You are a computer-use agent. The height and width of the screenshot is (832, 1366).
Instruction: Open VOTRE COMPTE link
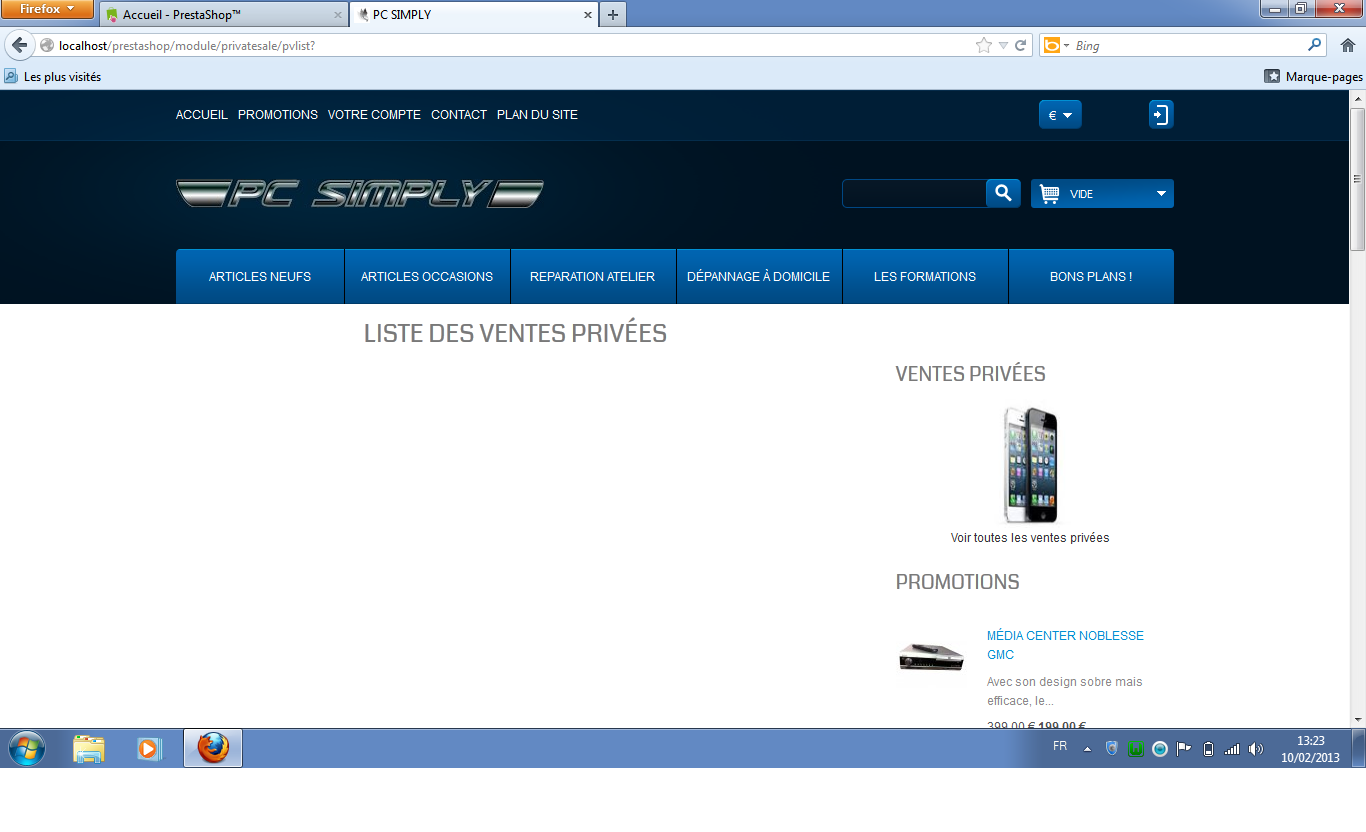(x=374, y=115)
